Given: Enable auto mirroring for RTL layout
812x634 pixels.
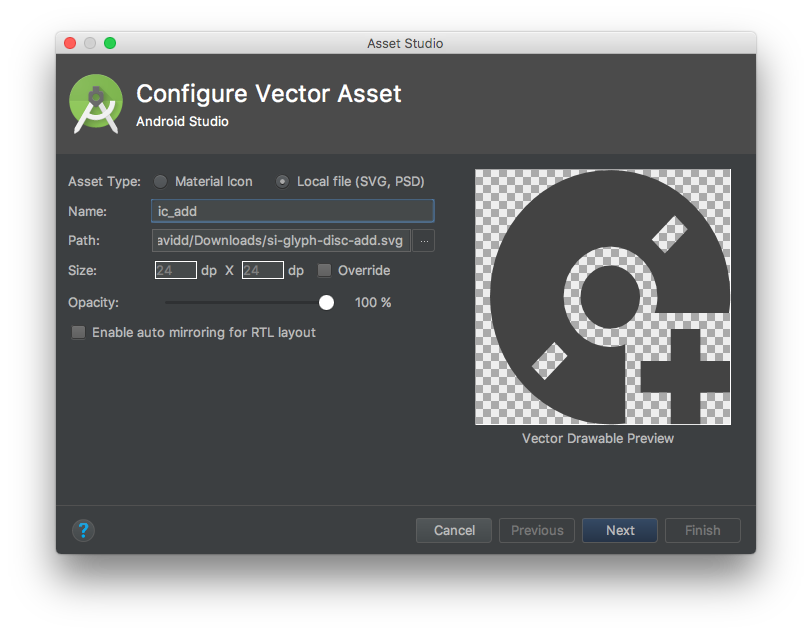Looking at the screenshot, I should click(78, 332).
